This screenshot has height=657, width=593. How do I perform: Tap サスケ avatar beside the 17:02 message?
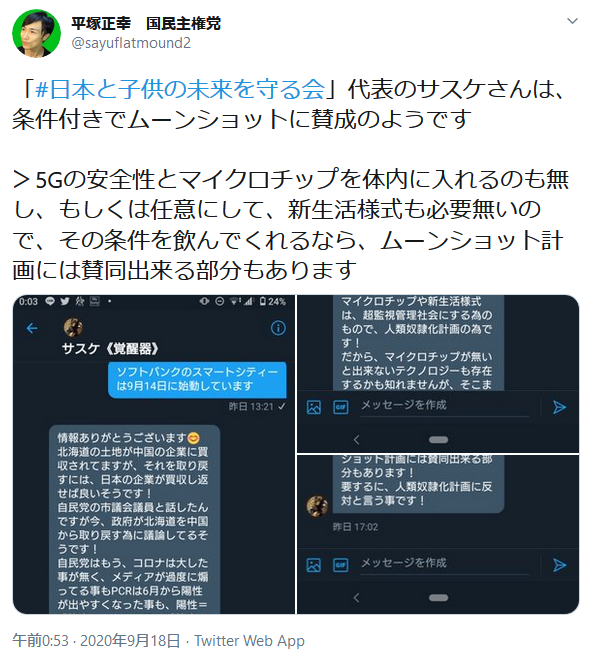point(317,505)
